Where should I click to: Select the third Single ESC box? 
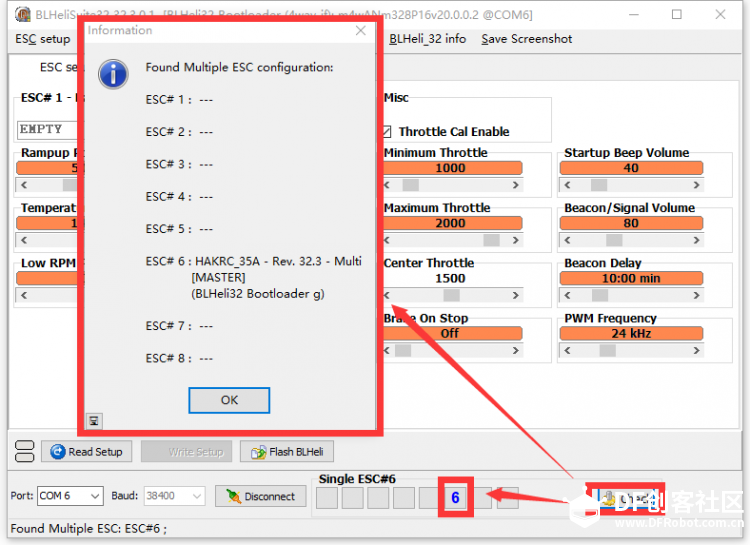click(378, 498)
